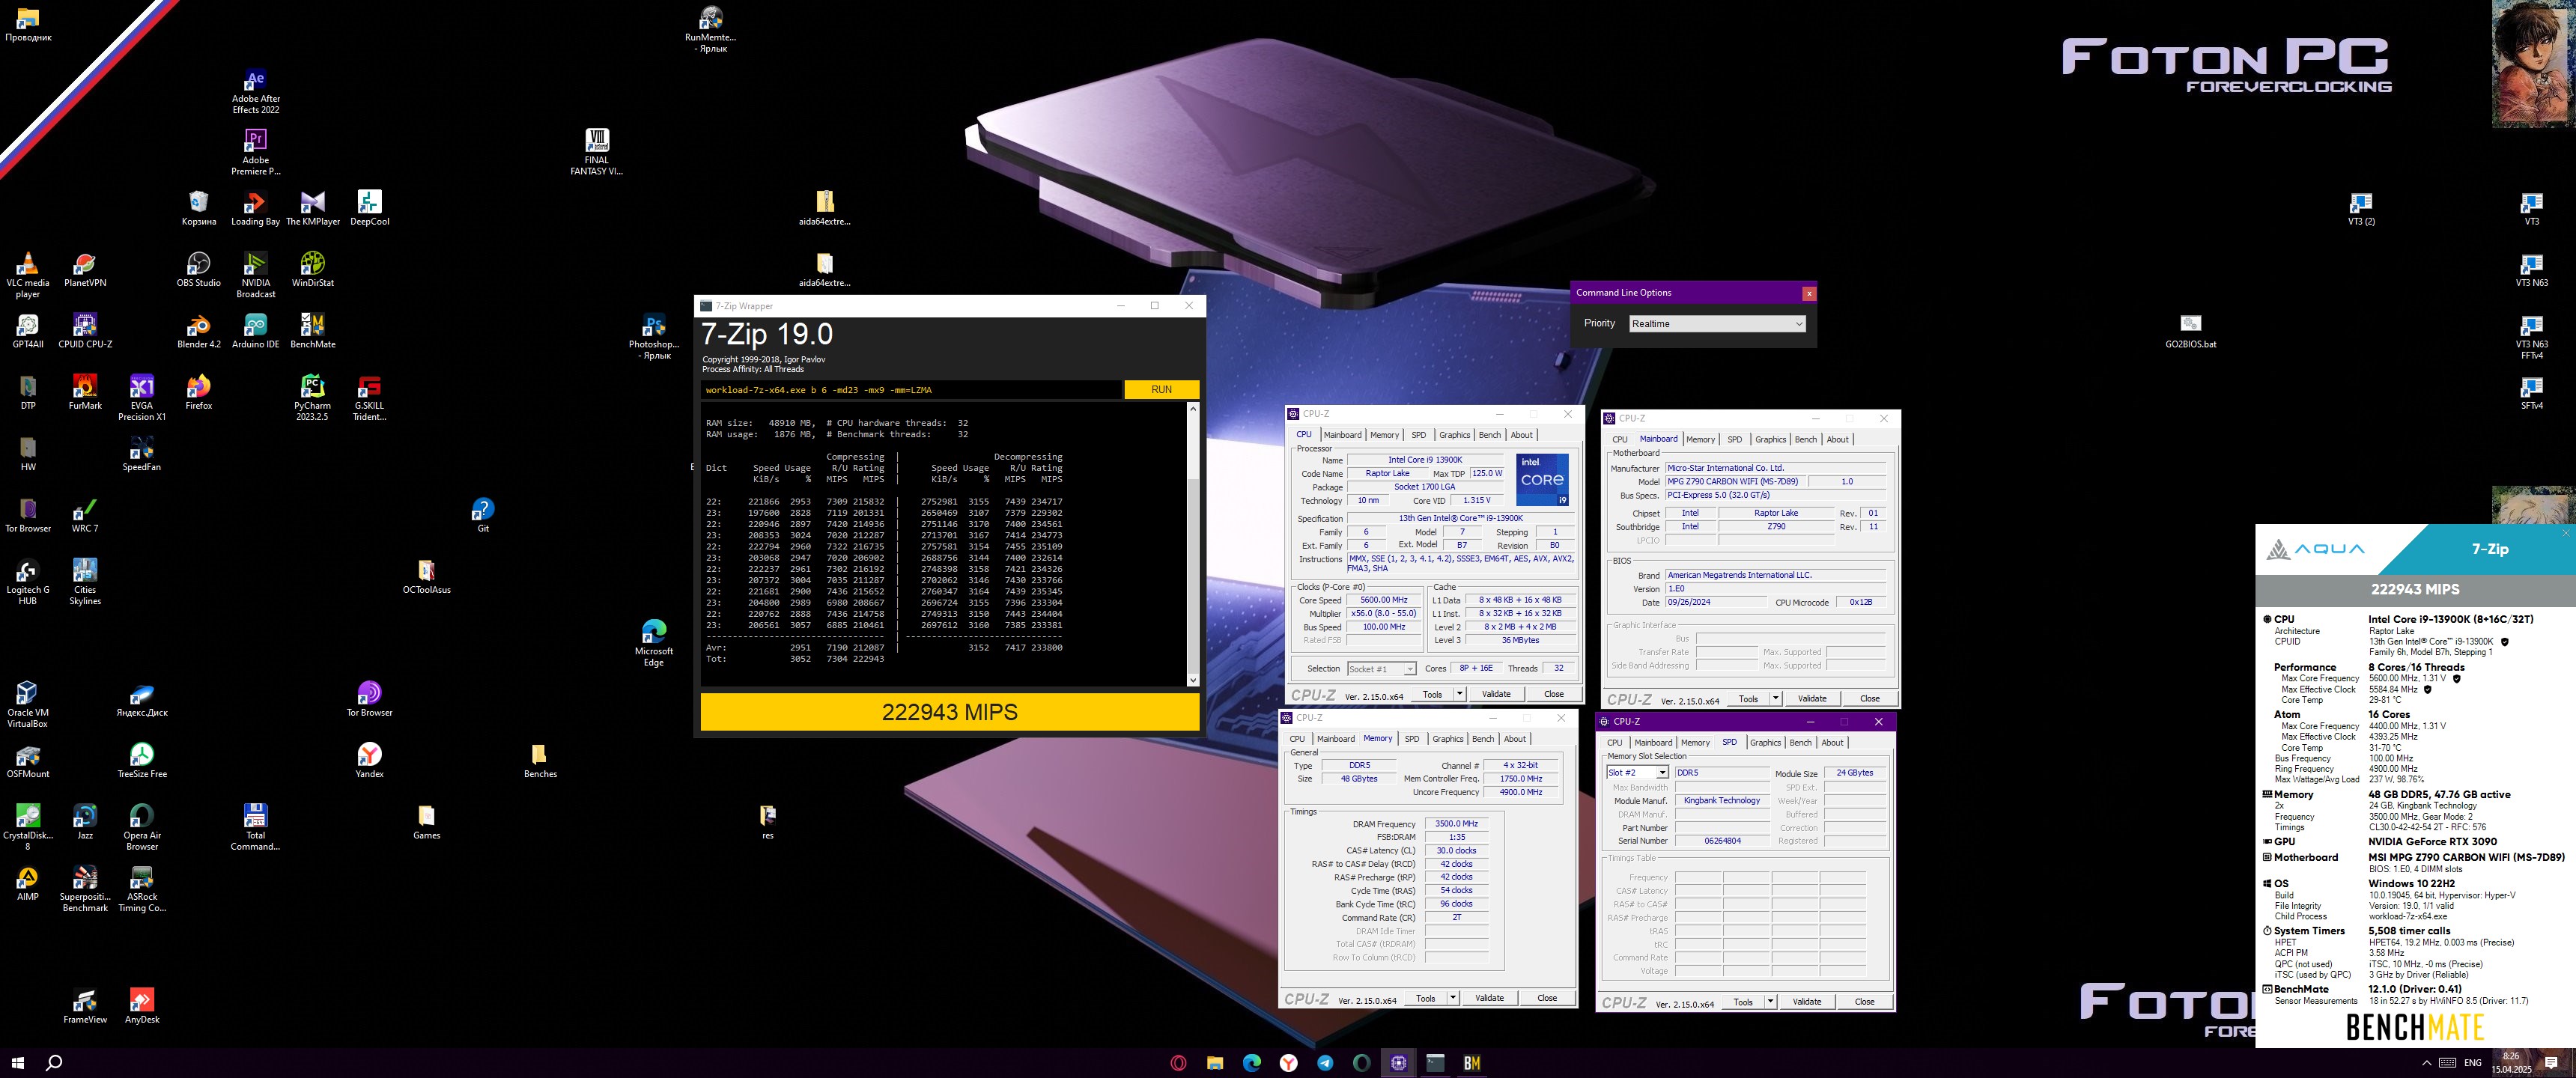The width and height of the screenshot is (2576, 1078).
Task: Open the BenchMate taskbar icon
Action: (x=1472, y=1063)
